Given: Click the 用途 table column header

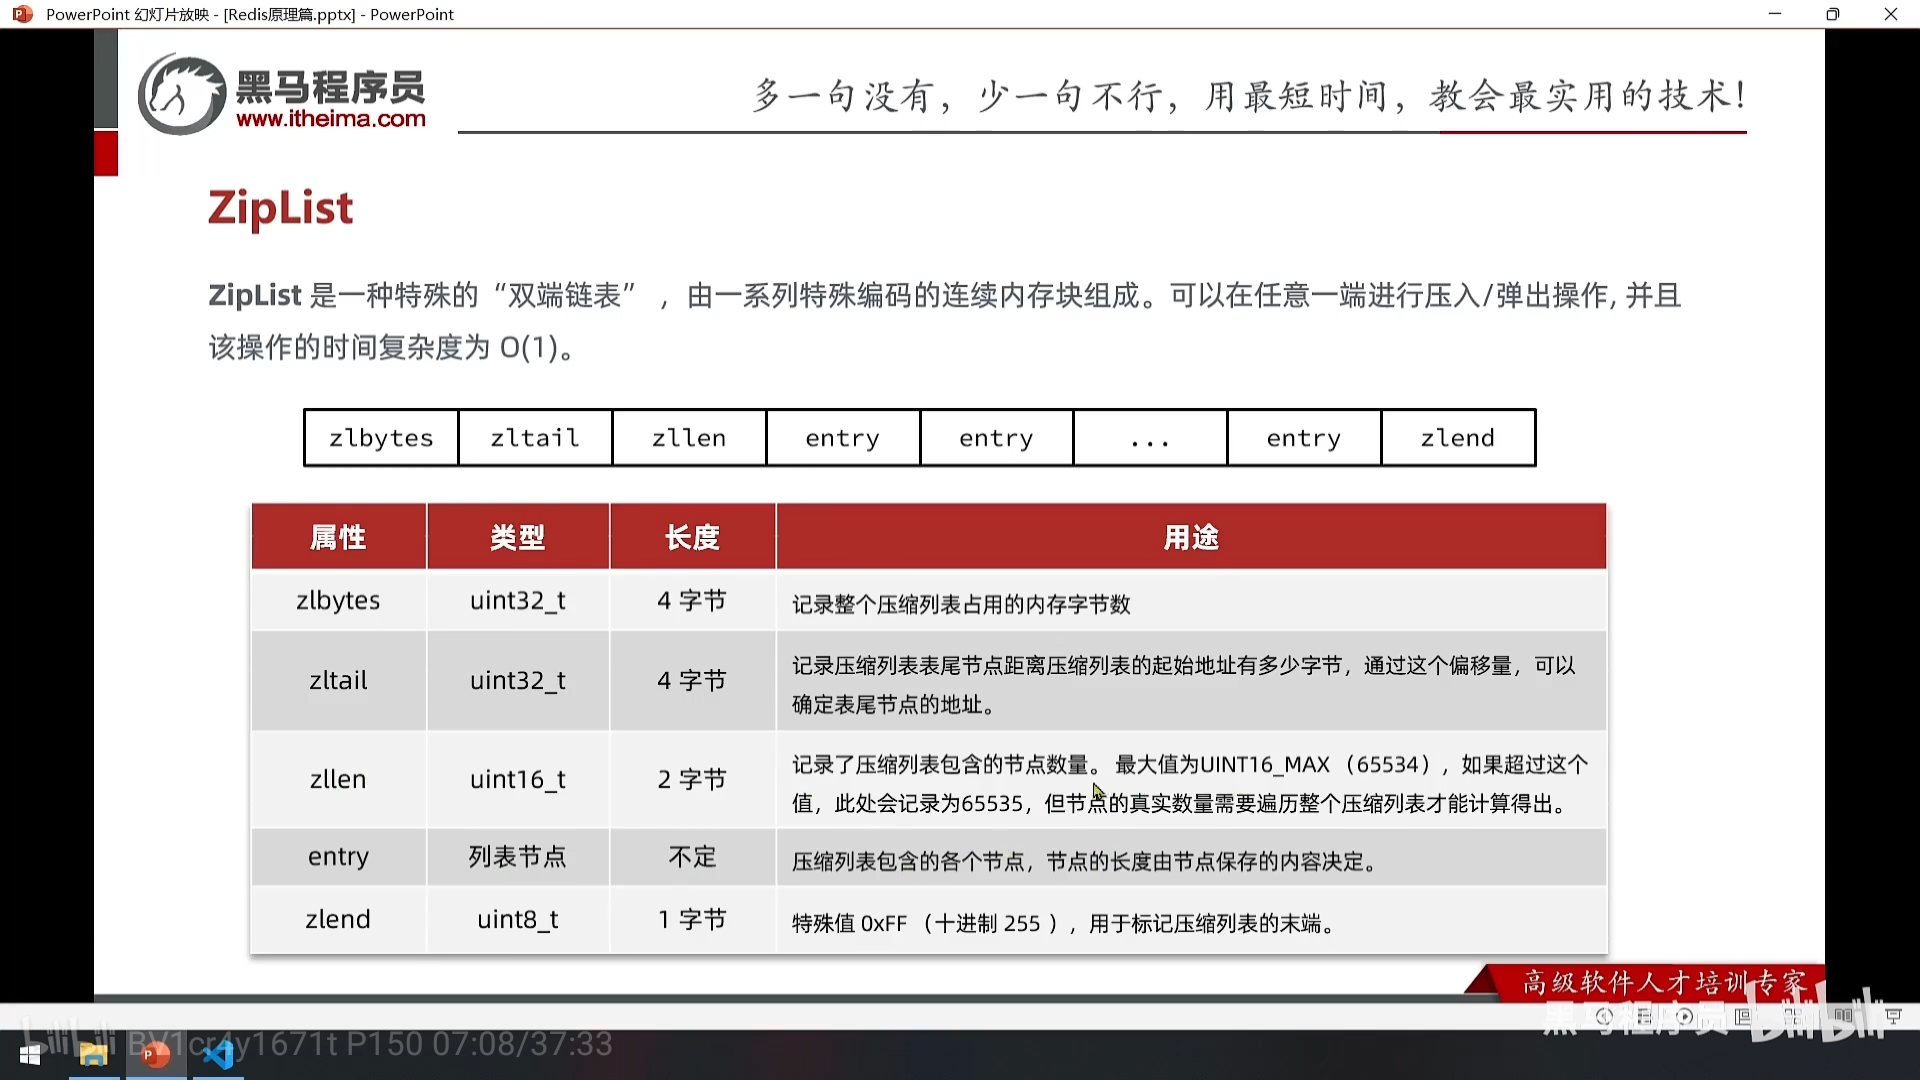Looking at the screenshot, I should coord(1190,537).
